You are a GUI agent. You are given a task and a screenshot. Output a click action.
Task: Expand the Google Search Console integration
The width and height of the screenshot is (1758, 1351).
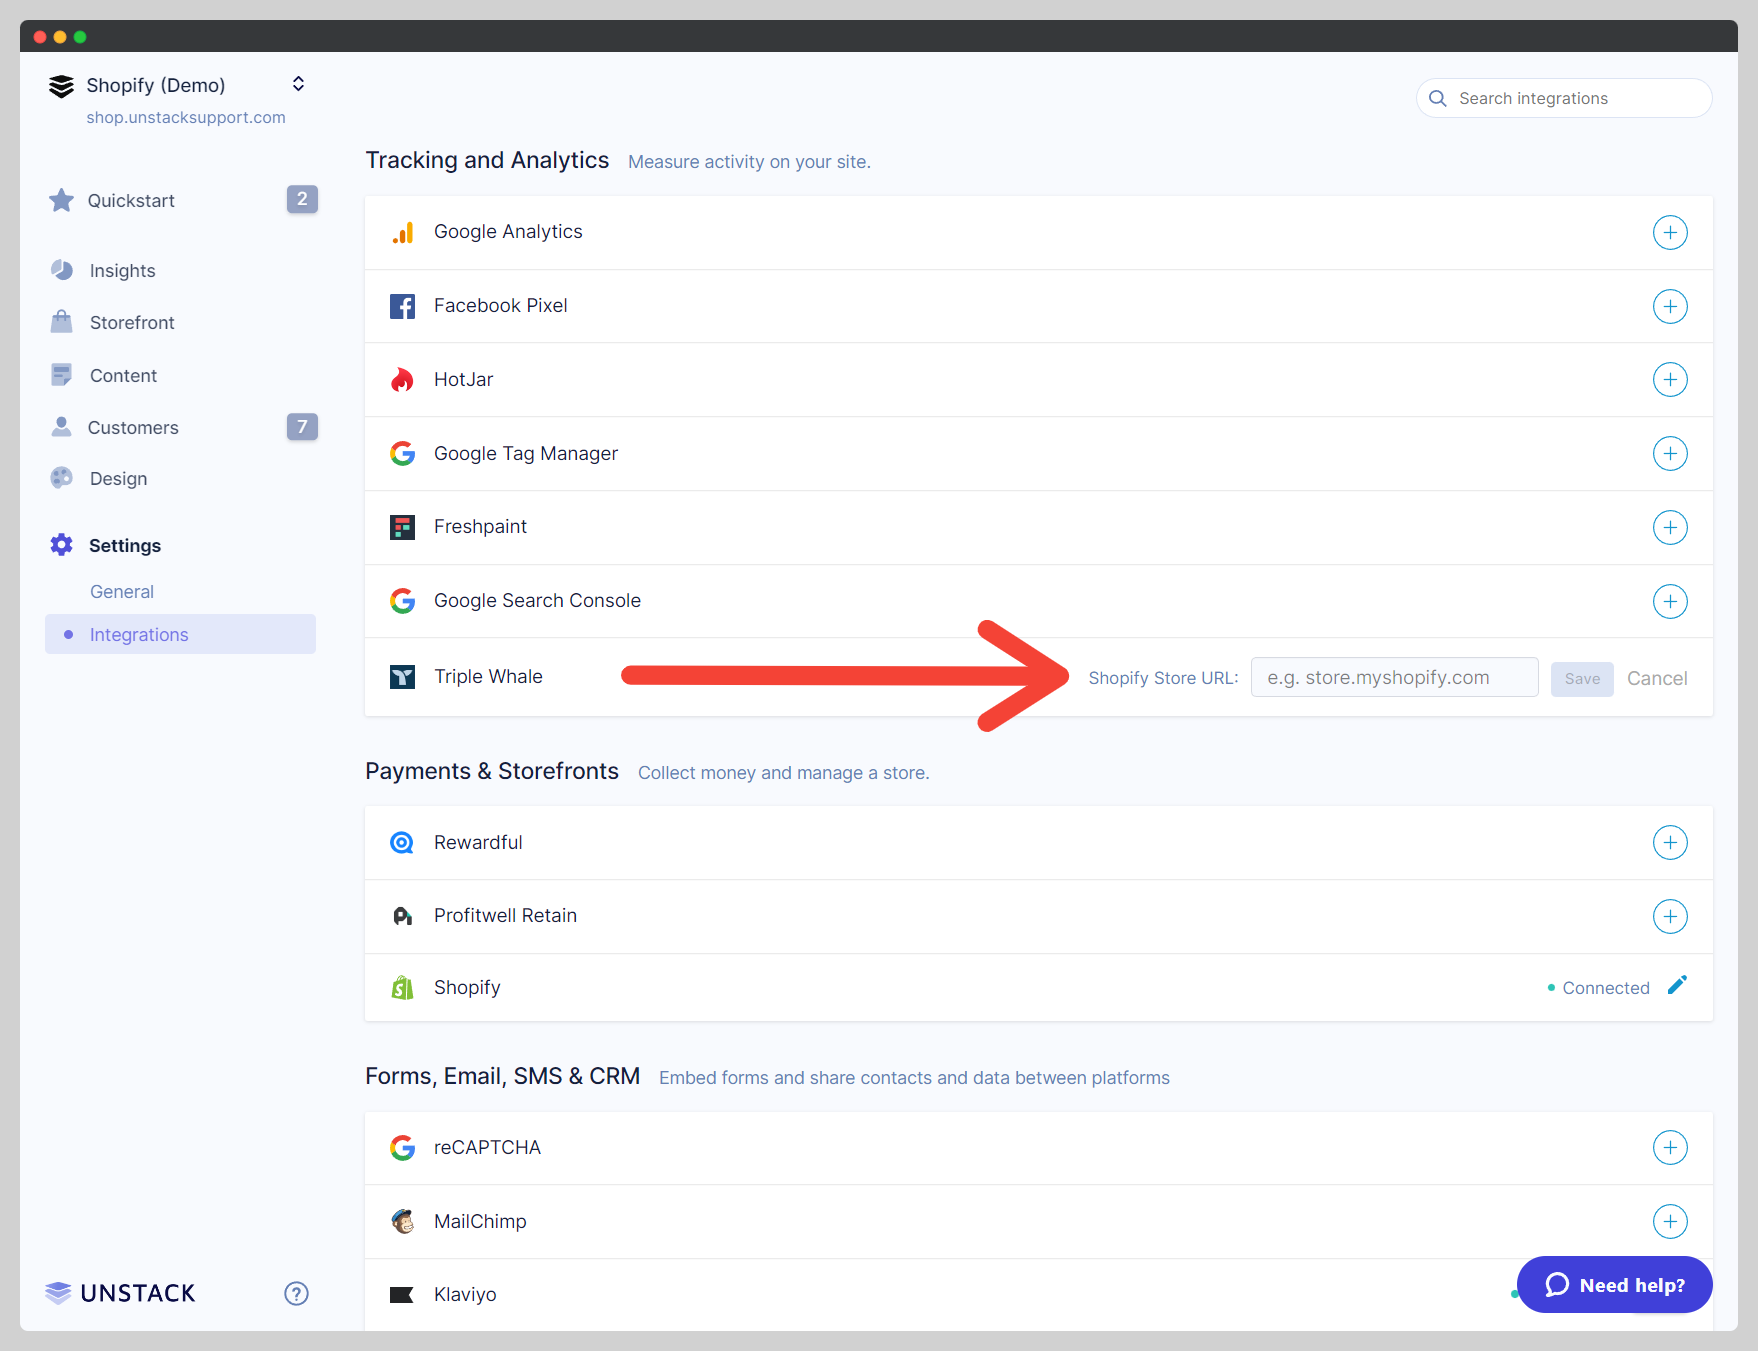pyautogui.click(x=1669, y=601)
